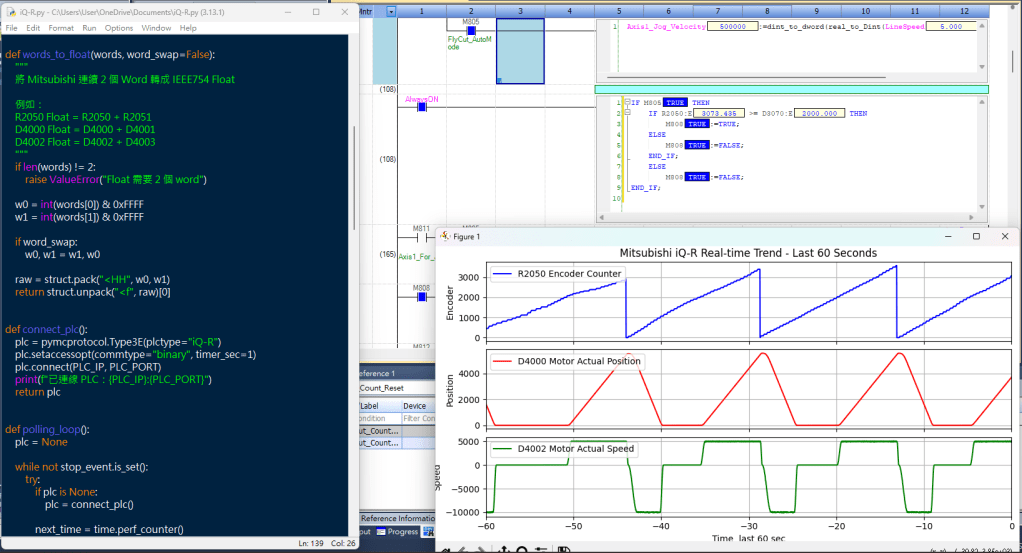Click the M808 contact in the ladder
The height and width of the screenshot is (553, 1022).
pos(422,297)
